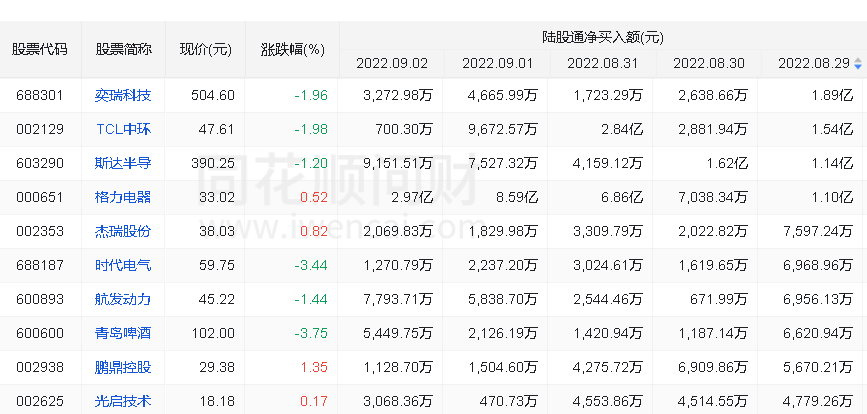The image size is (867, 414).
Task: Click the price 18.18 cell
Action: click(x=217, y=401)
